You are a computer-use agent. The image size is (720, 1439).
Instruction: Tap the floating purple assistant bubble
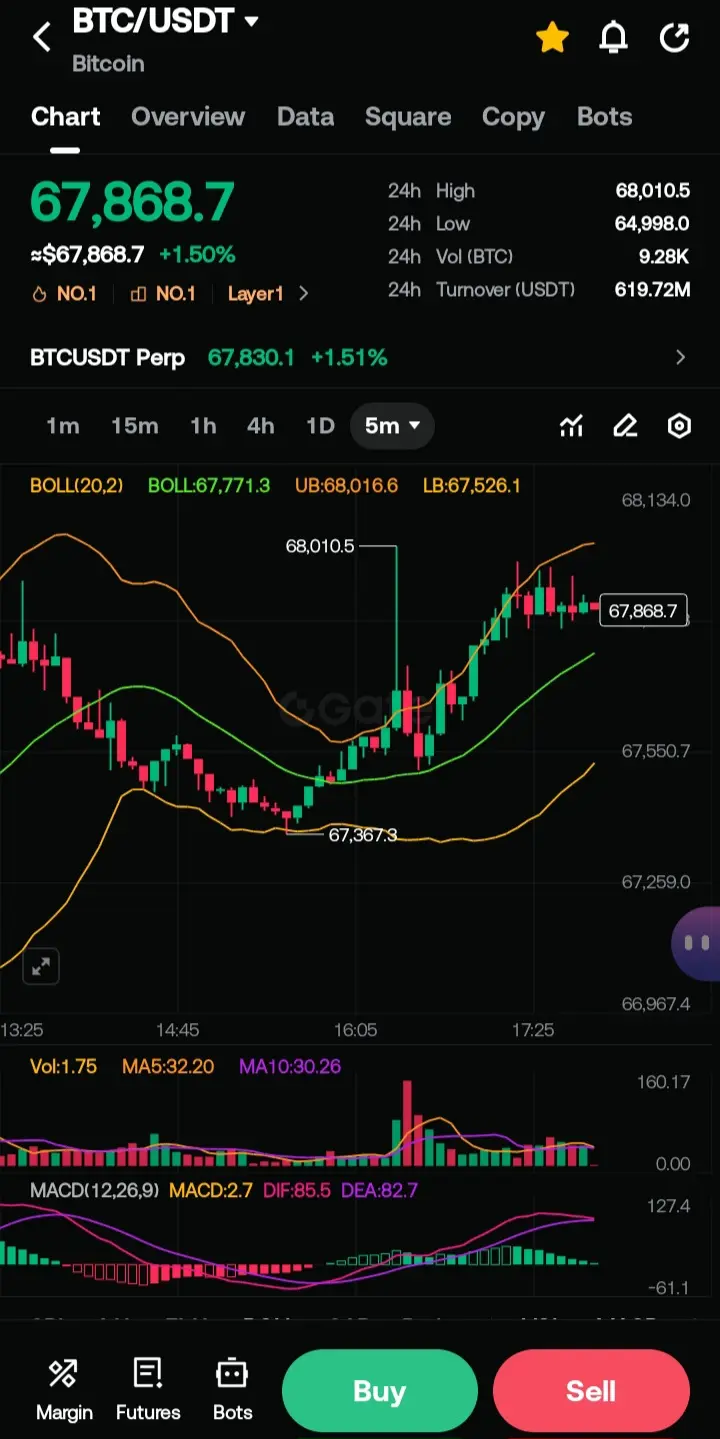point(697,942)
